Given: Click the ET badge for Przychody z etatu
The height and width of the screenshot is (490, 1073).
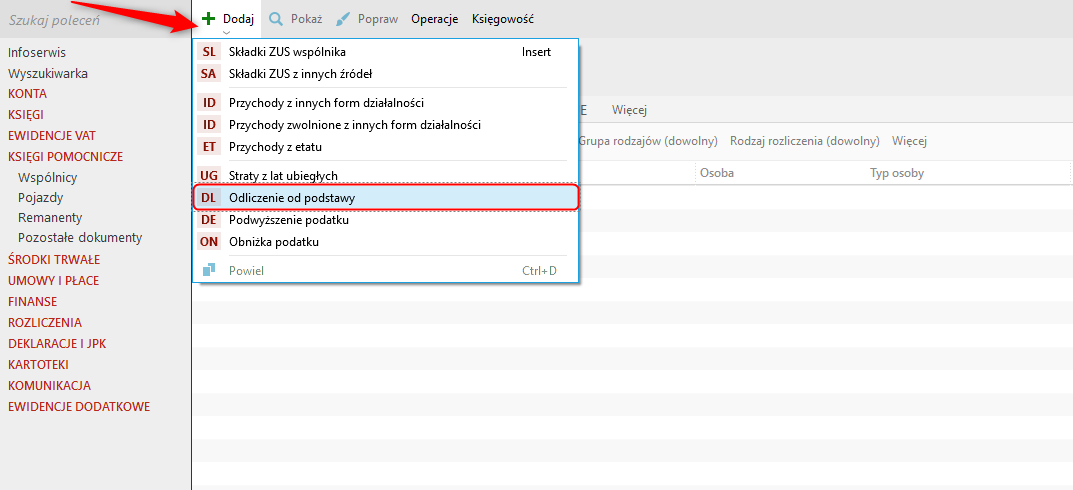Looking at the screenshot, I should (x=209, y=146).
